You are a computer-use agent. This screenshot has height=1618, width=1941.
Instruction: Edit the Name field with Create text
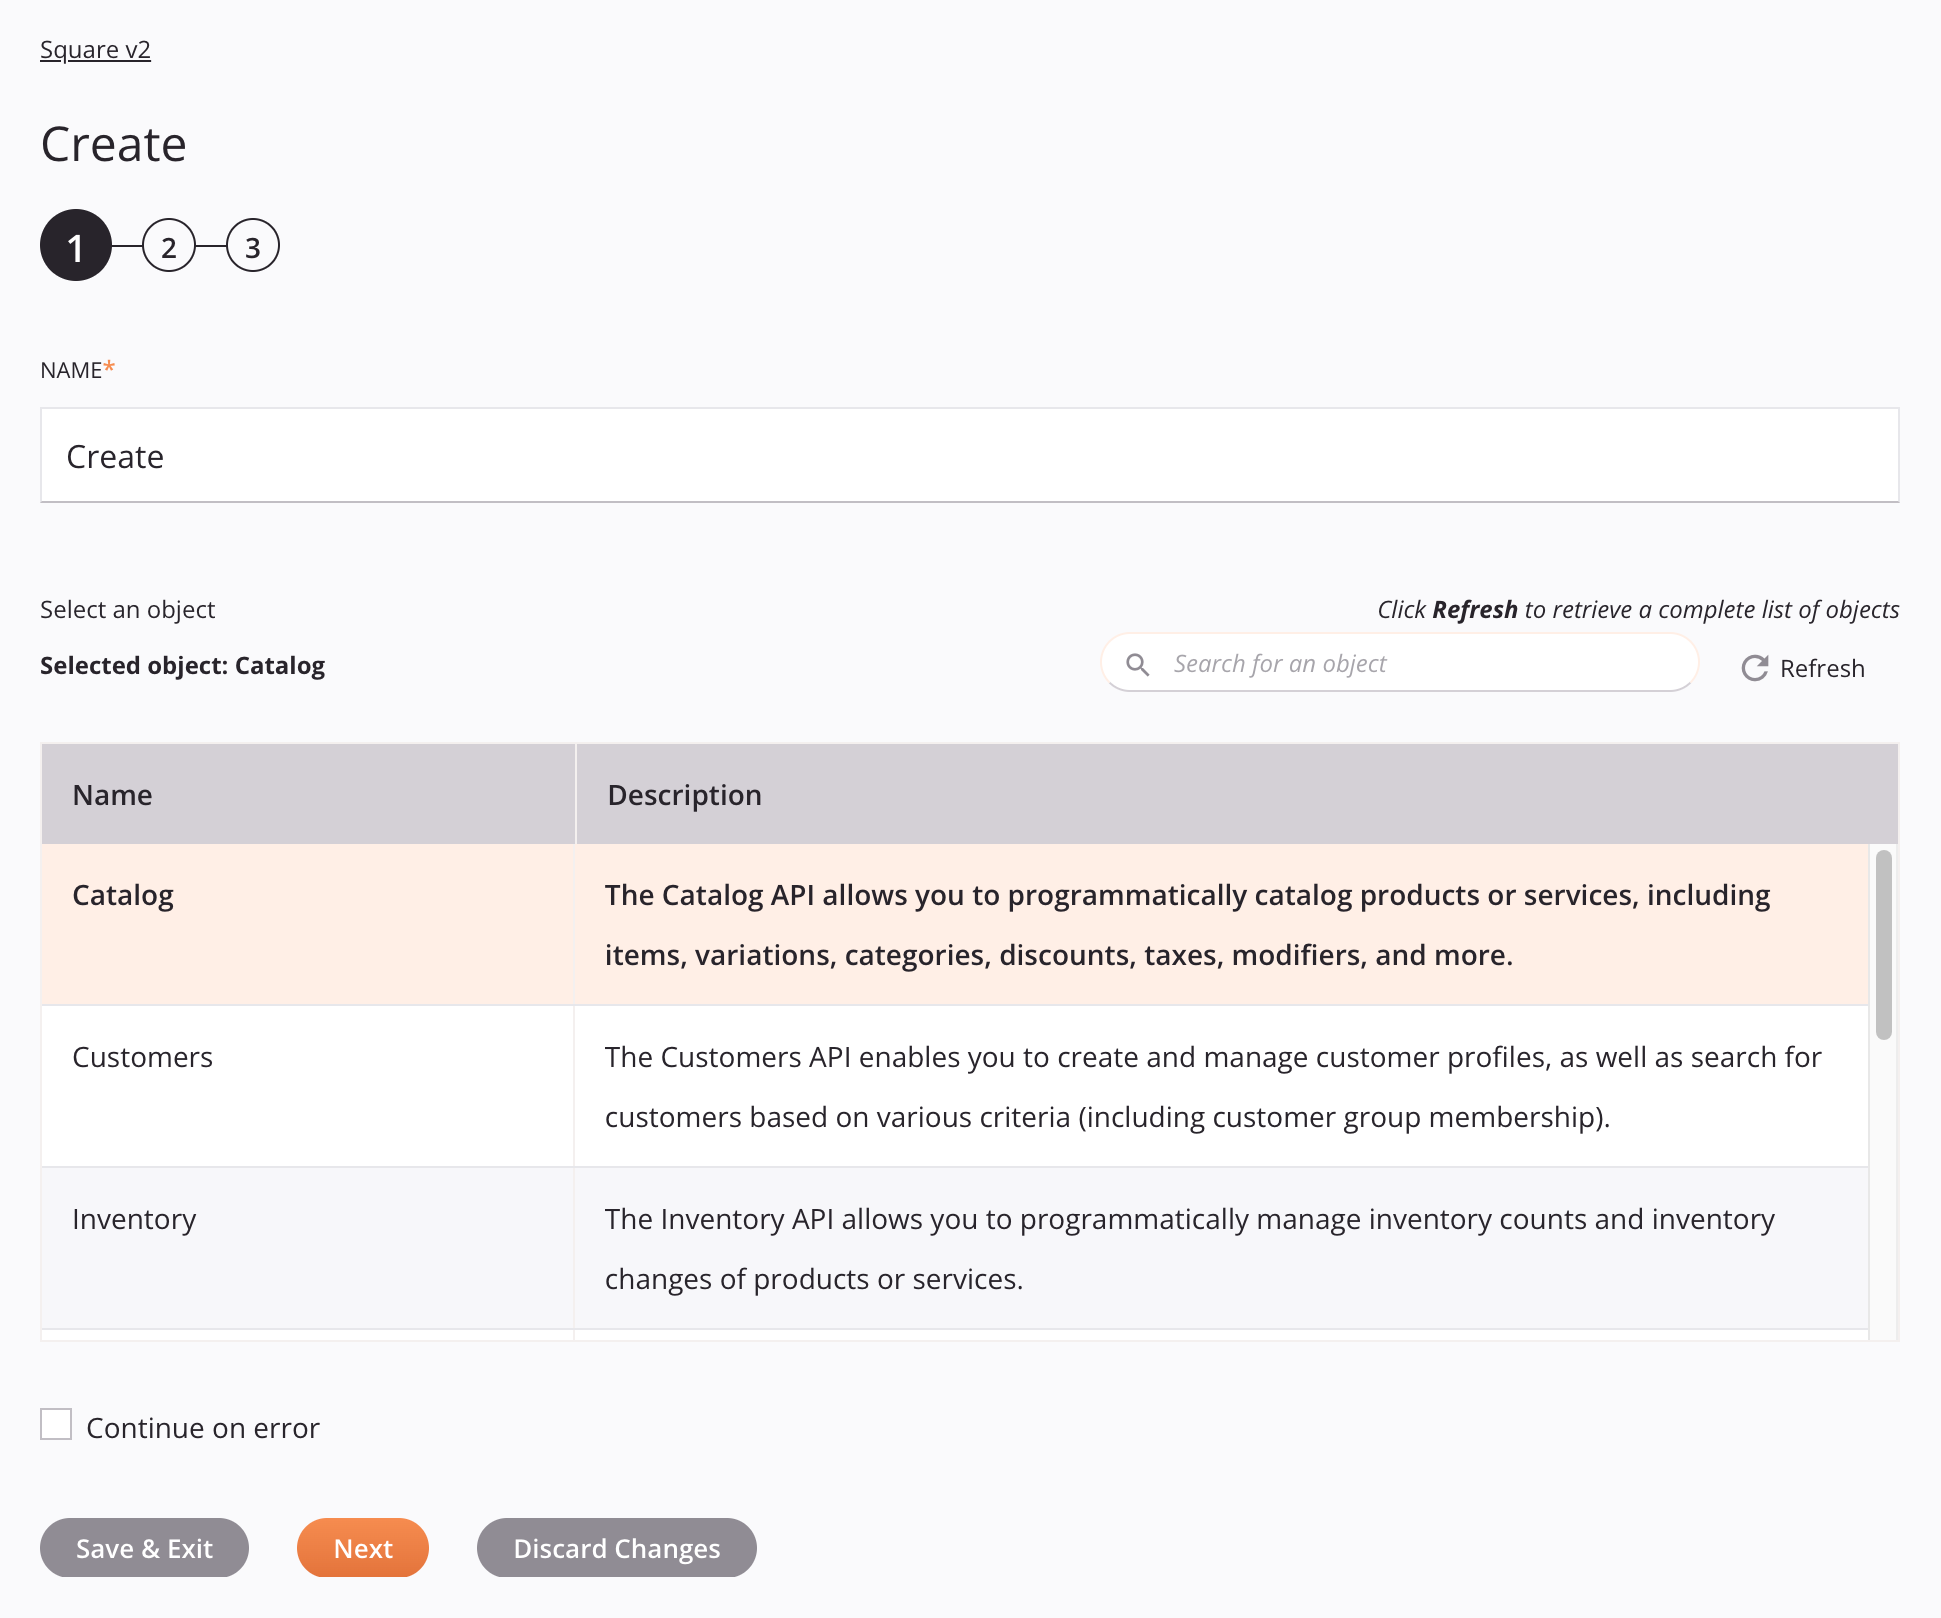click(969, 454)
